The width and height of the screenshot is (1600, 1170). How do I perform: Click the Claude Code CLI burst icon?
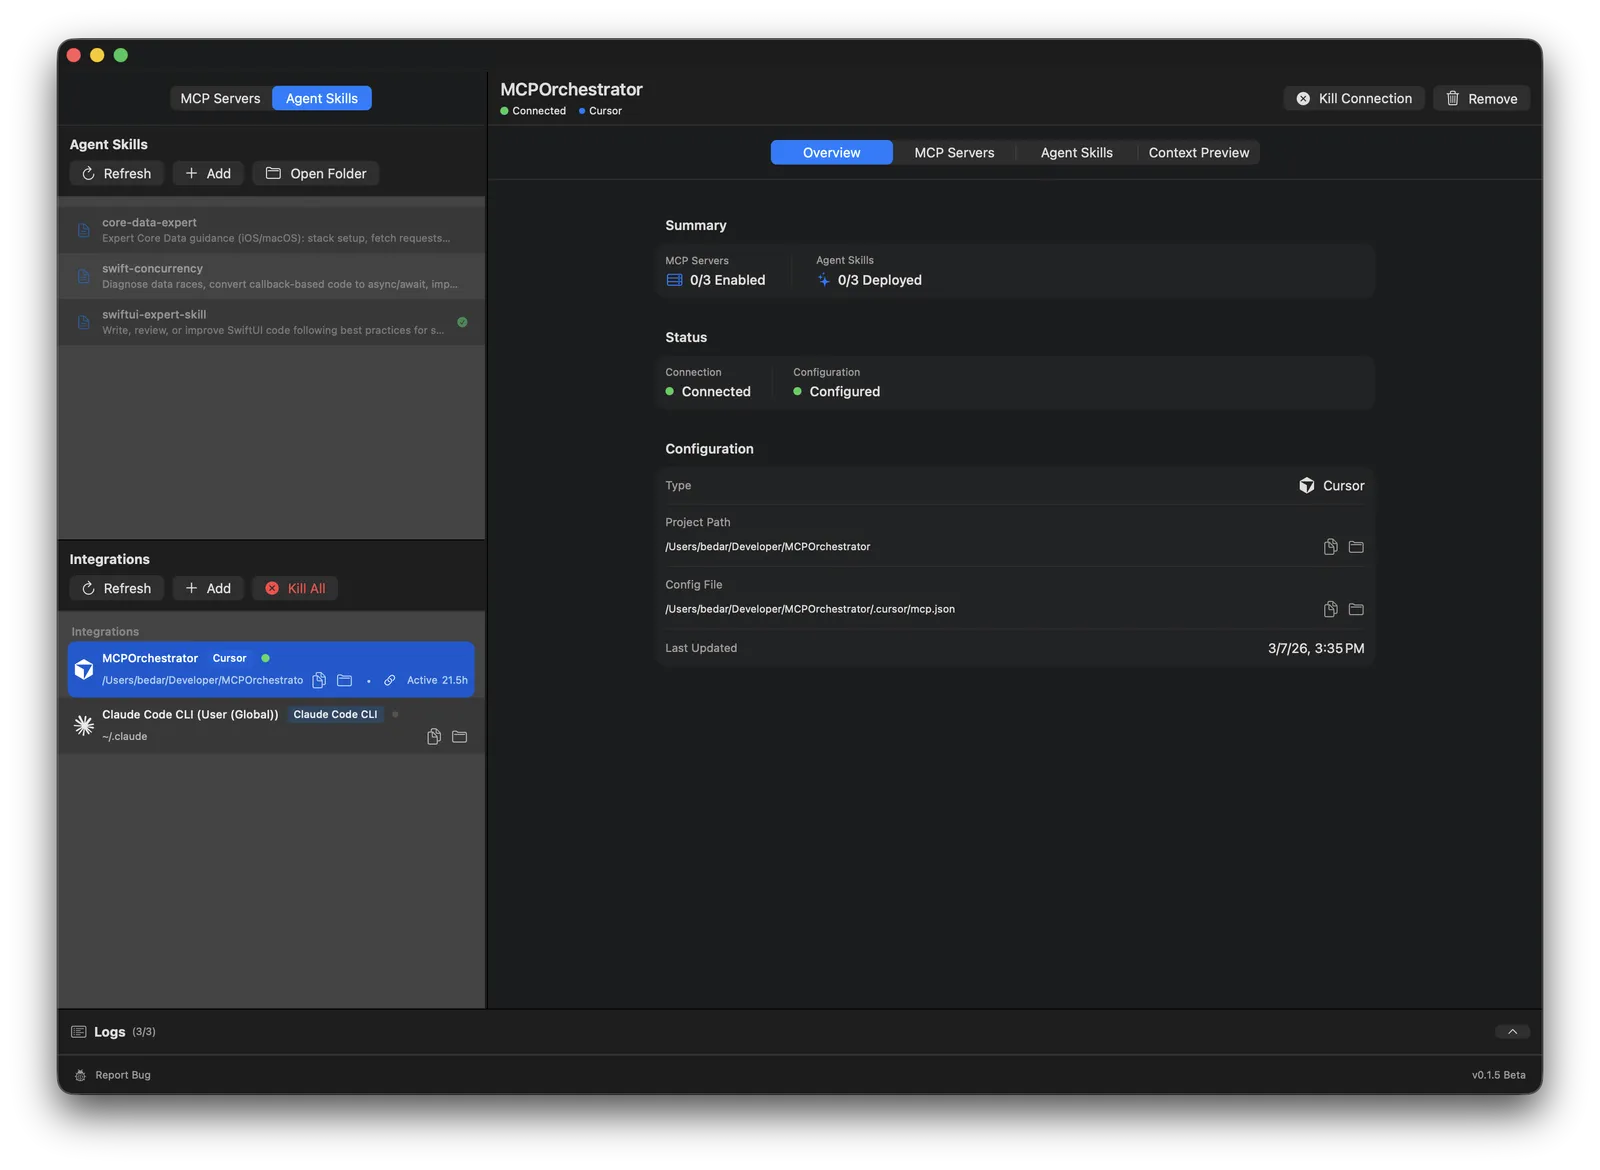click(x=84, y=725)
